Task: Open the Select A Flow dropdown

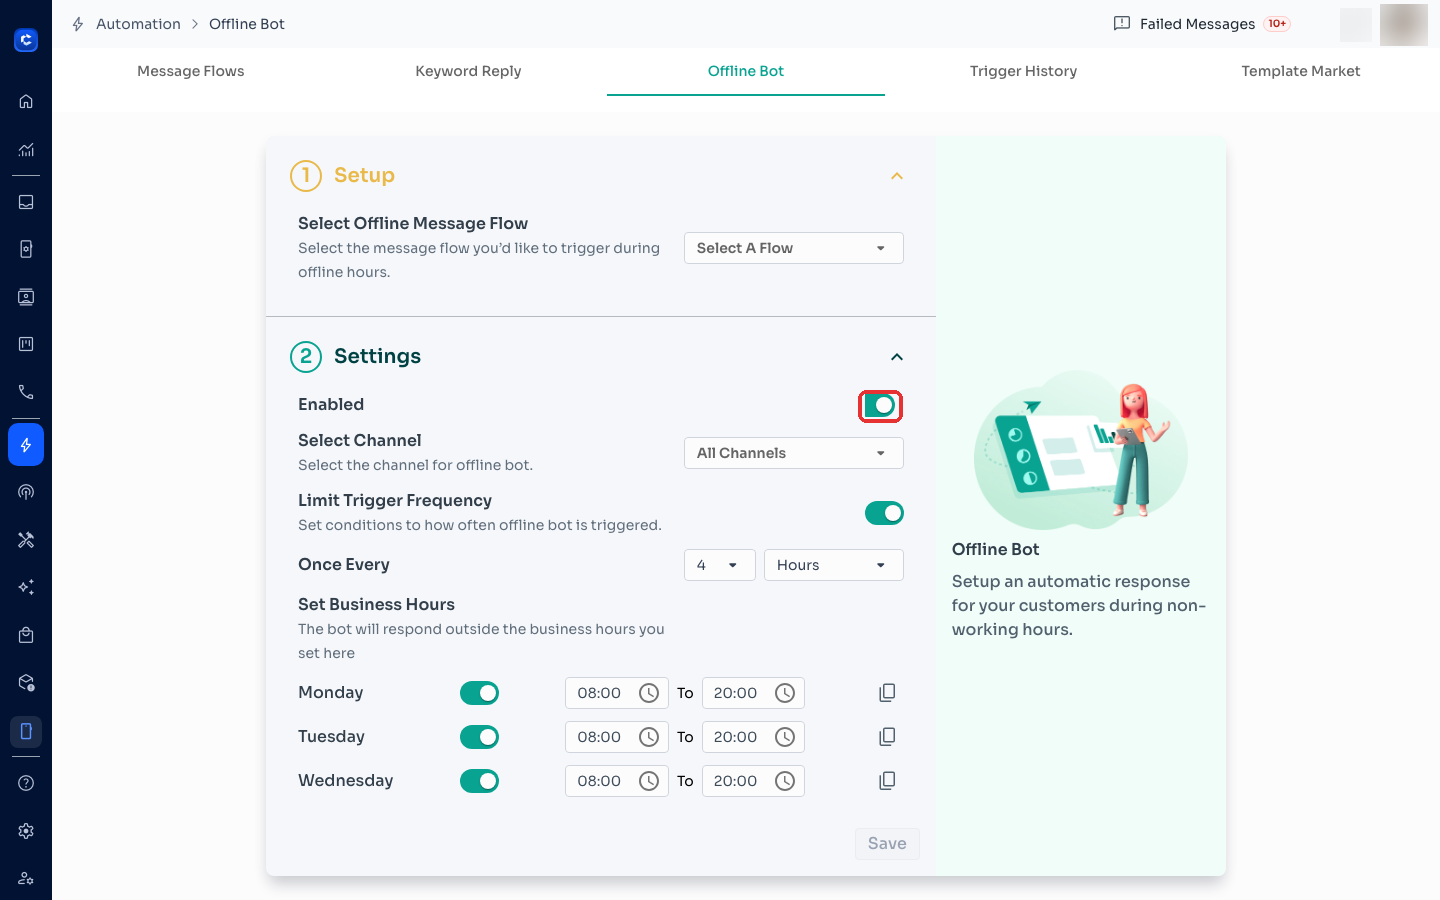Action: coord(794,248)
